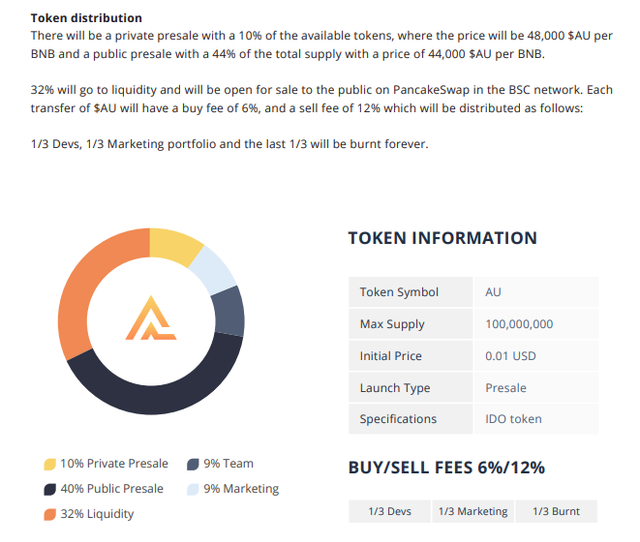Click the yellow Private Presale legend swatch
Image resolution: width=640 pixels, height=542 pixels.
[x=50, y=464]
